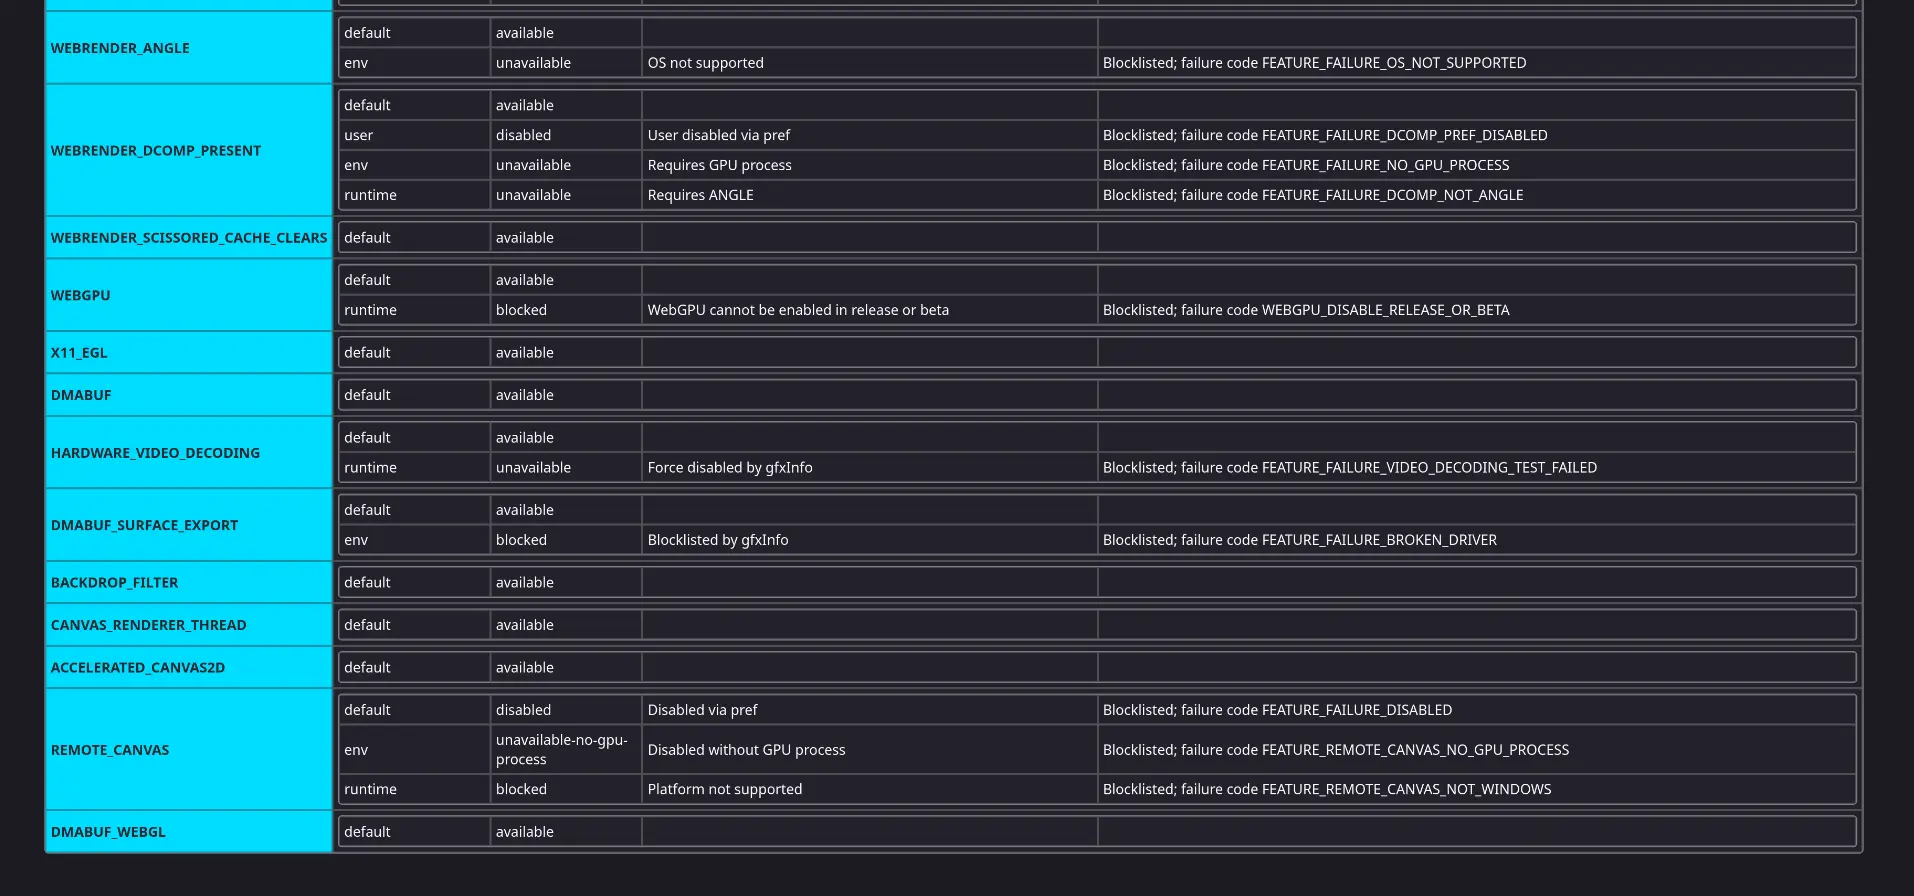1914x896 pixels.
Task: Click the "User disabled via pref" message
Action: [x=718, y=135]
